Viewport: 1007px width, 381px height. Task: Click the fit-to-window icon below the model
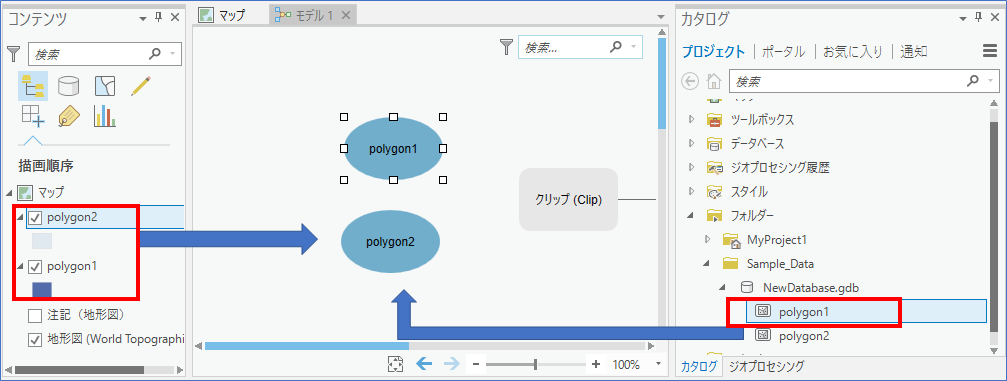point(394,364)
